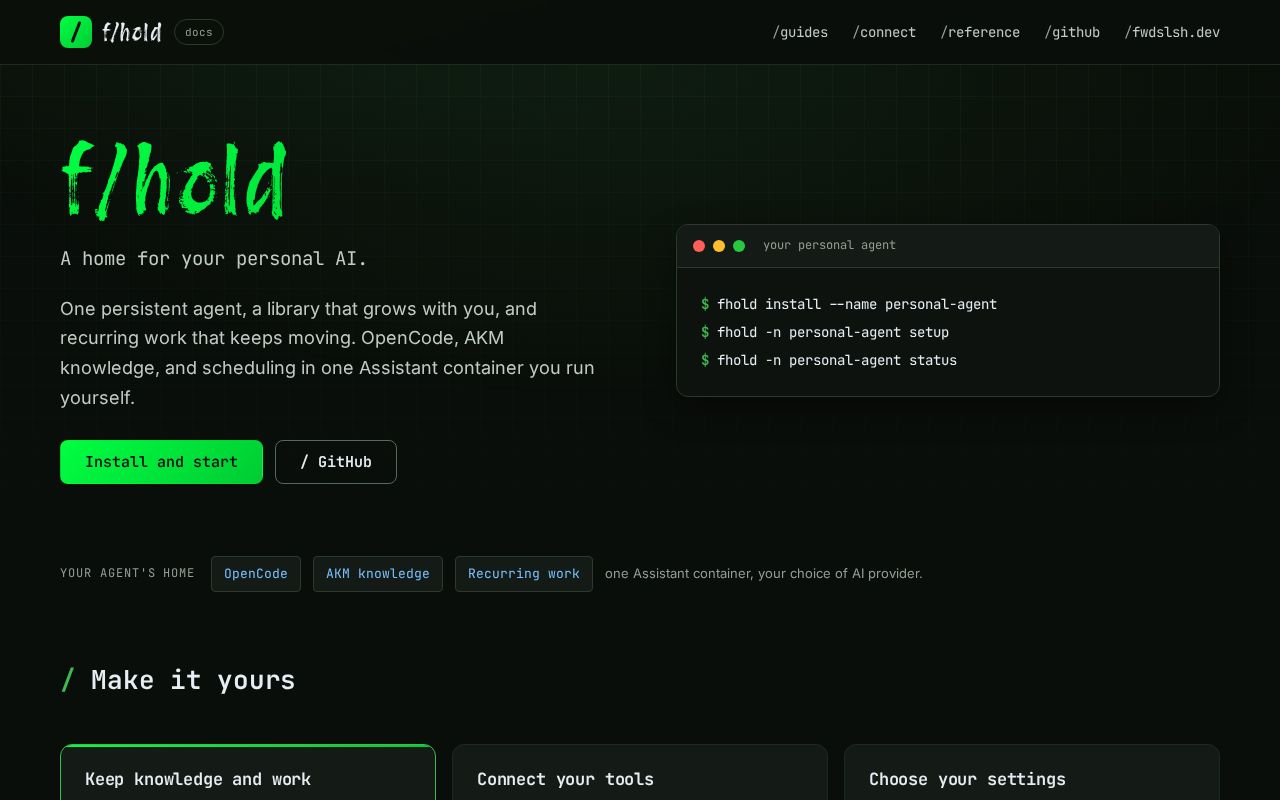
Task: Click the 'fhold -n personal-agent setup' command line
Action: point(825,332)
